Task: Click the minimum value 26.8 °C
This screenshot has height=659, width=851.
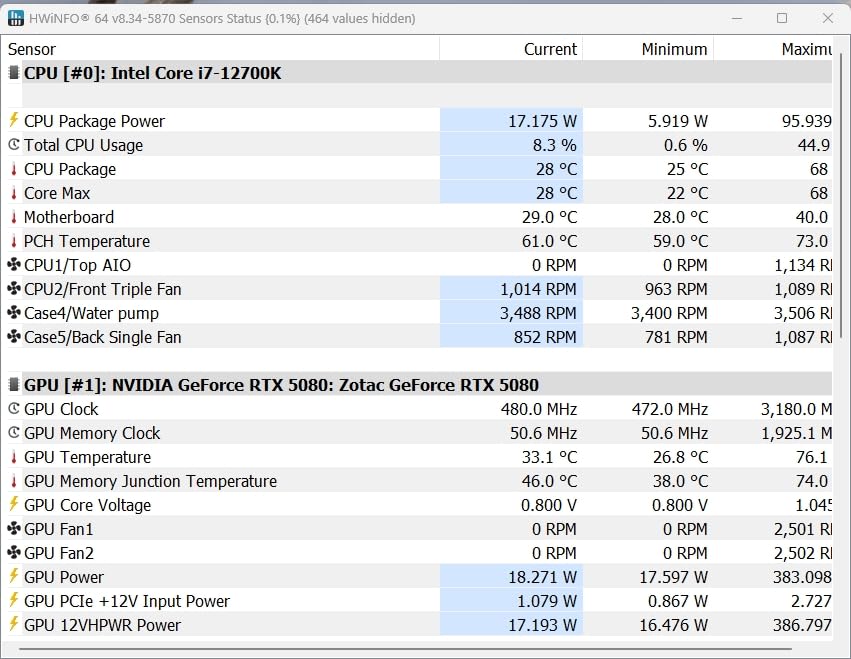Action: tap(681, 457)
